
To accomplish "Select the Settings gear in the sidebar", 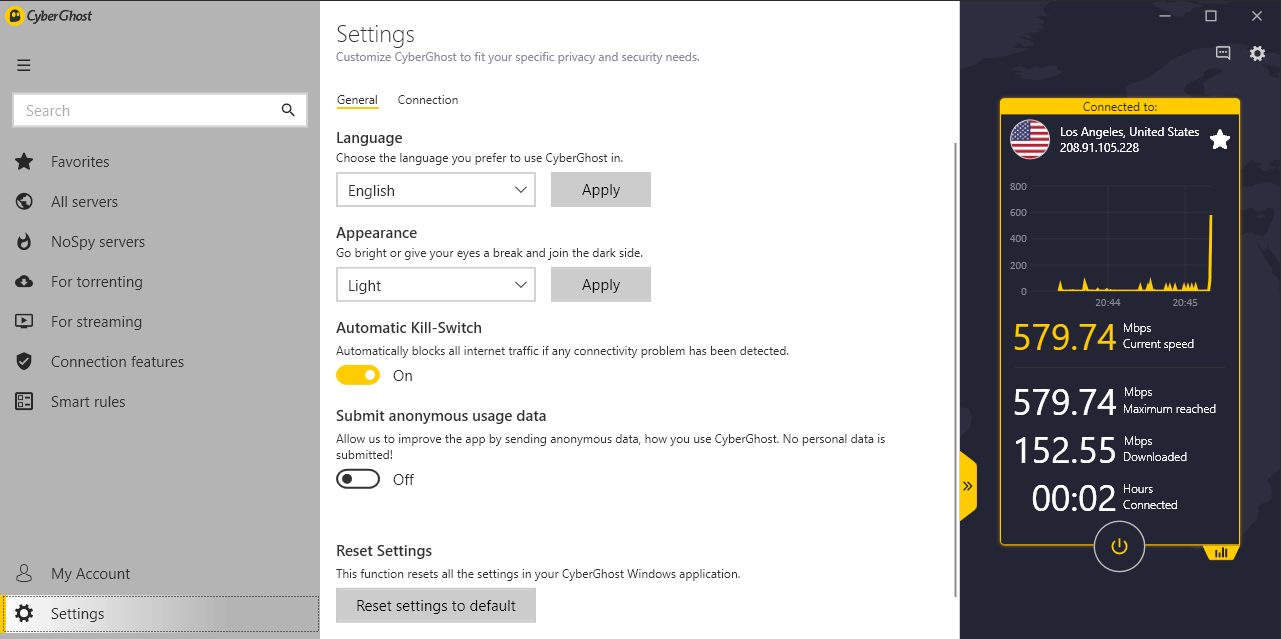I will point(25,614).
